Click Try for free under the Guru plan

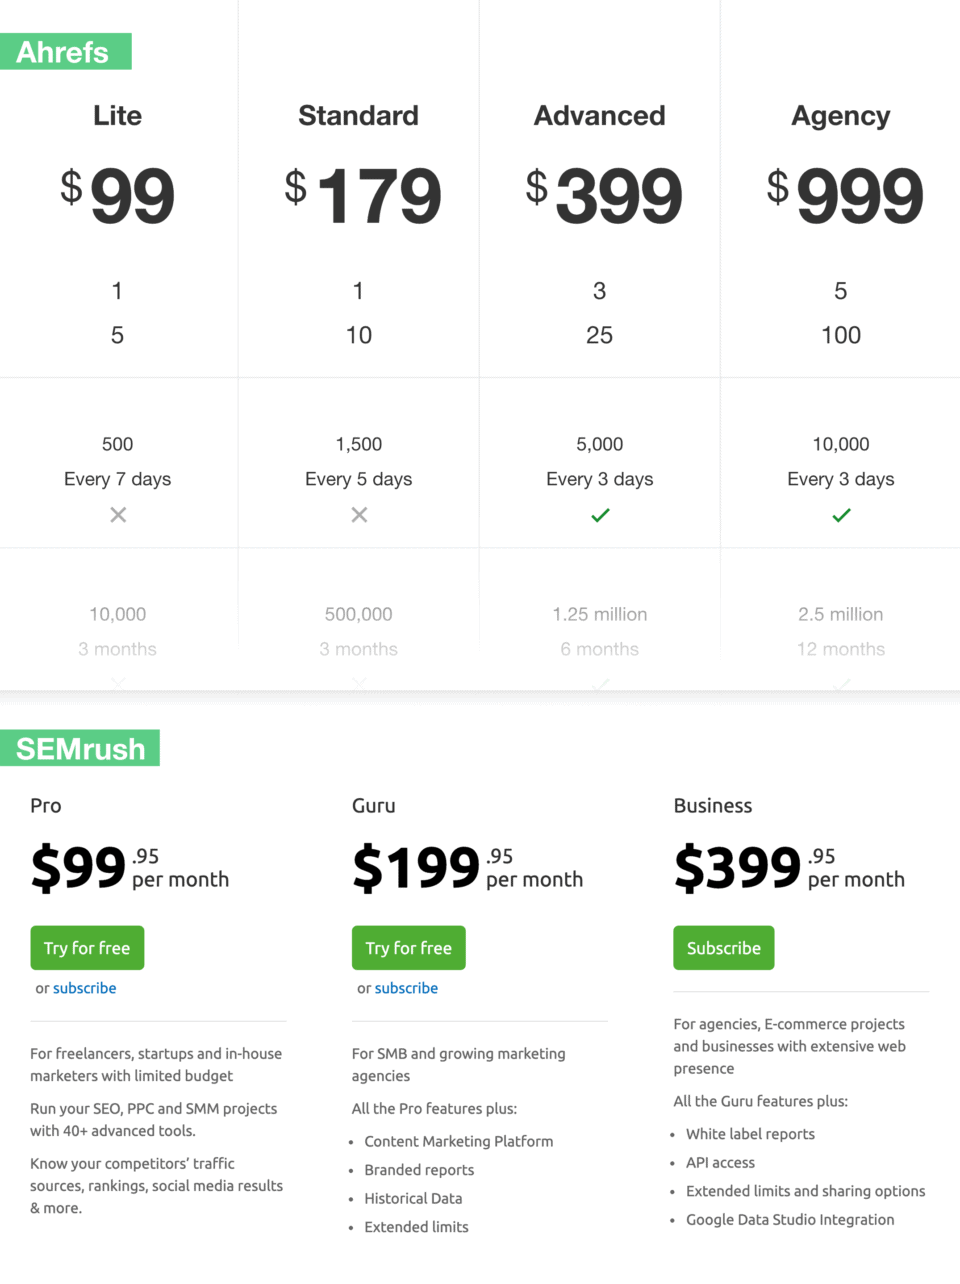(x=408, y=947)
